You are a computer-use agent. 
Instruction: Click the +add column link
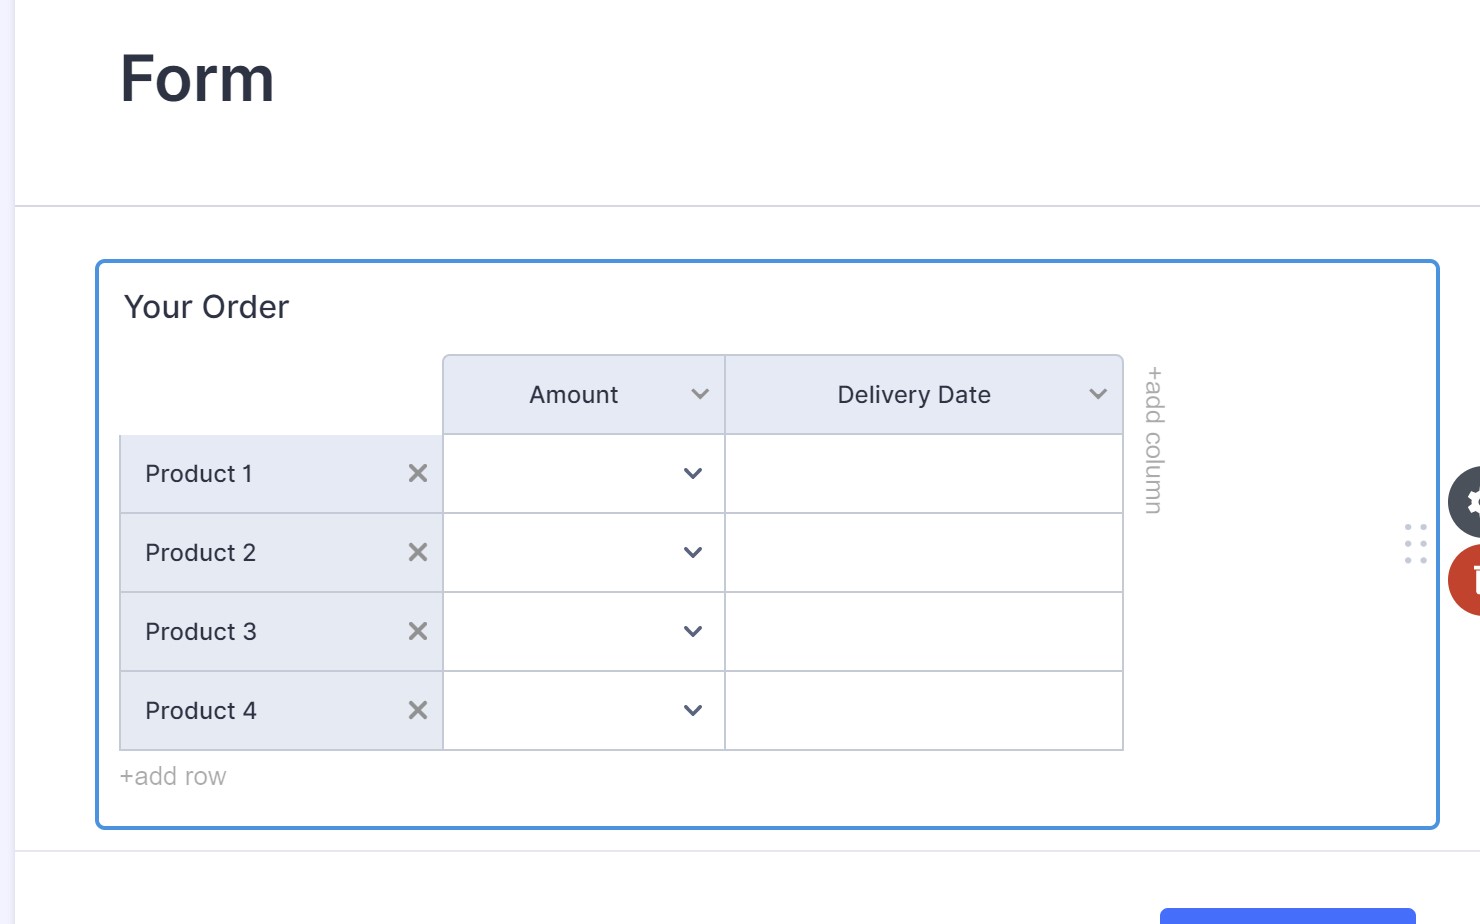(1154, 440)
